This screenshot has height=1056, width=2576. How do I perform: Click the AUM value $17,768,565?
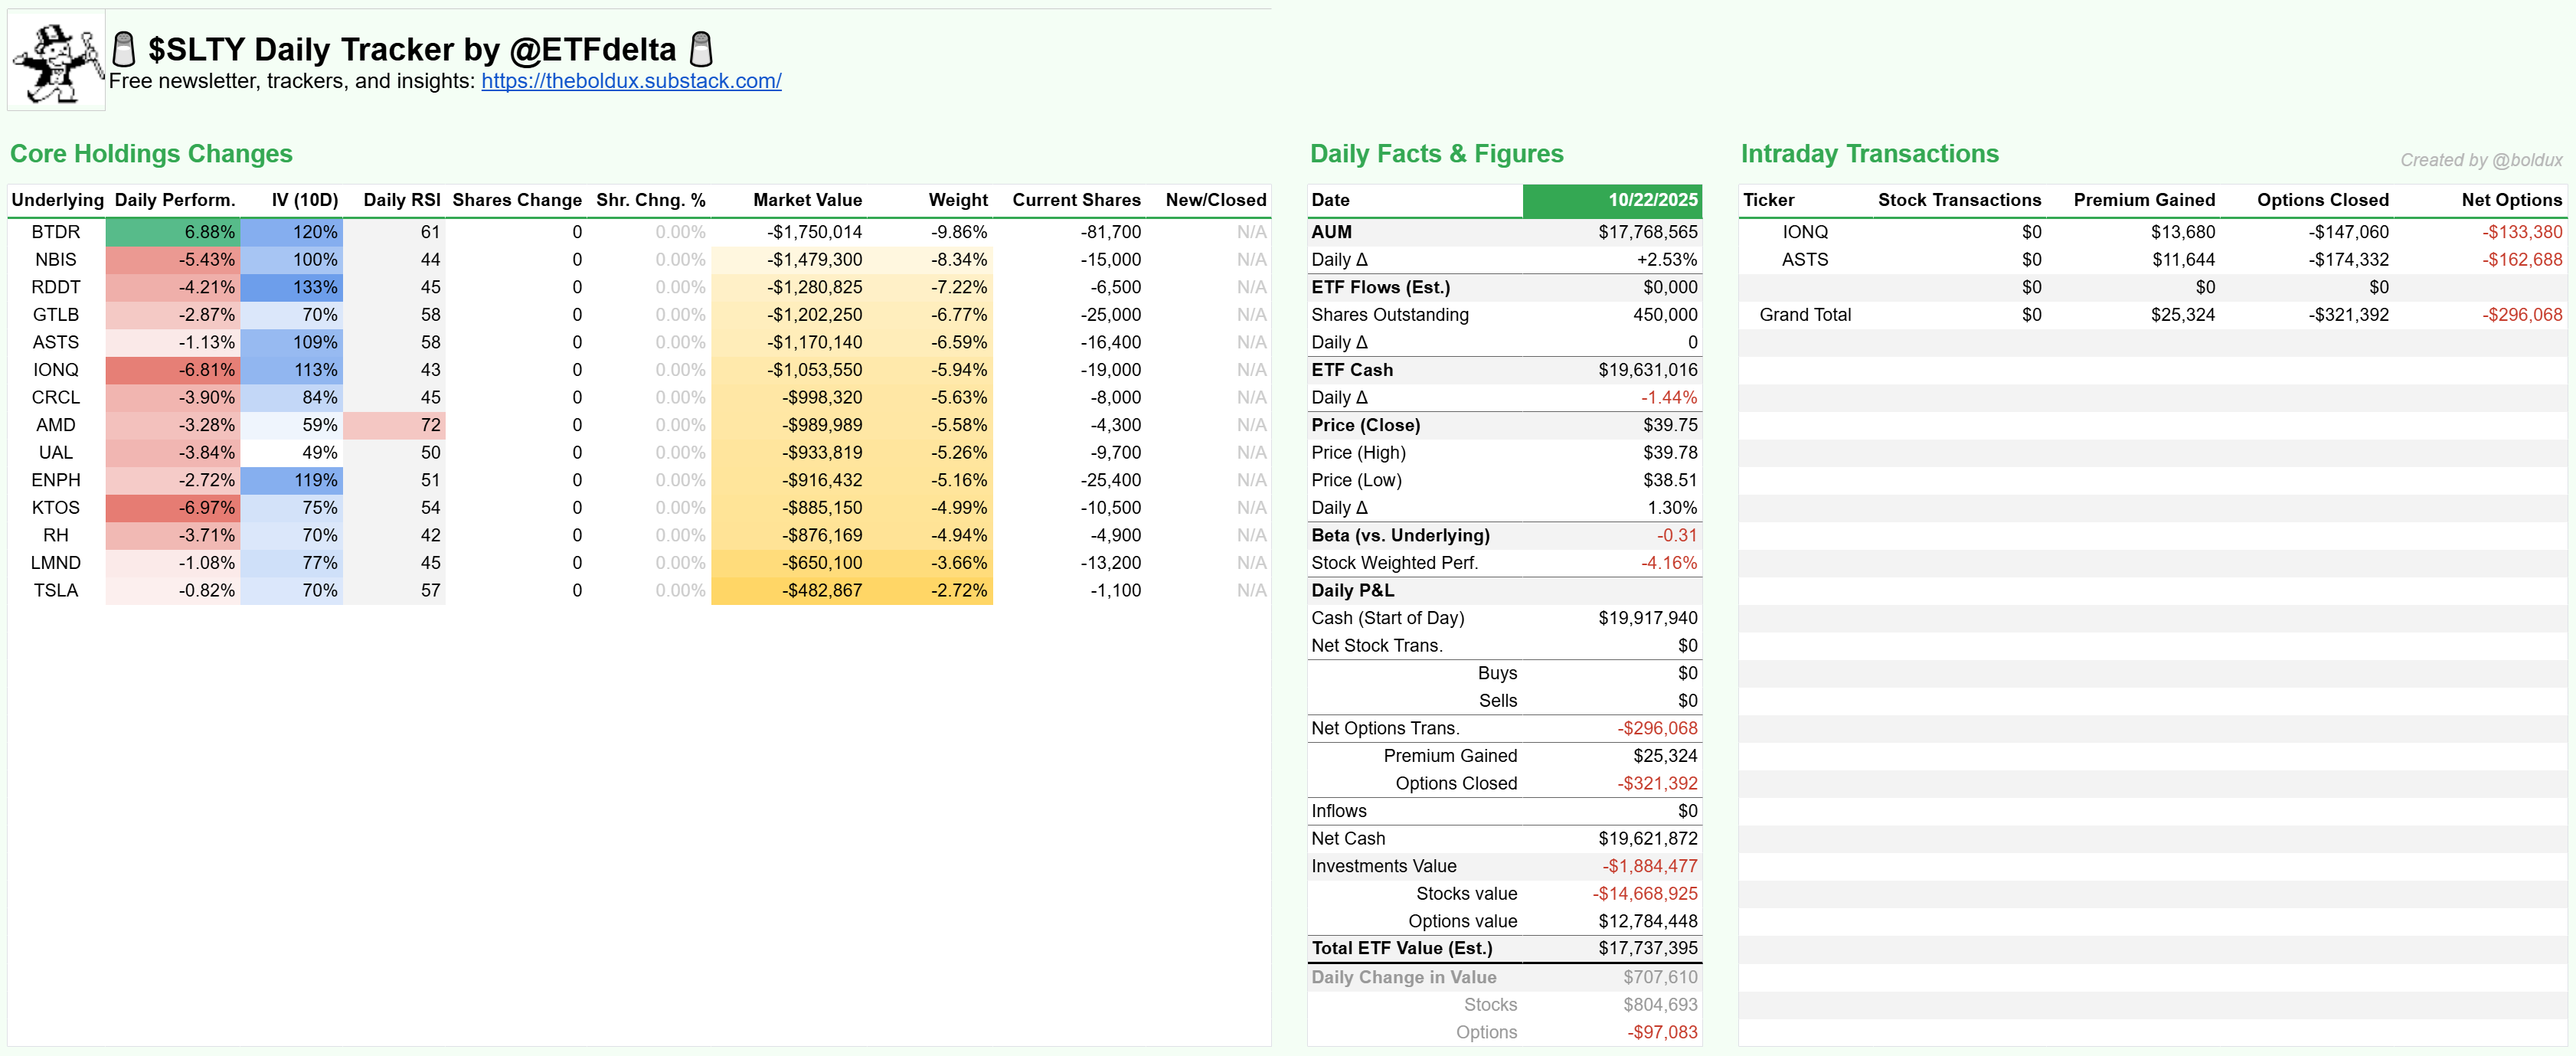pyautogui.click(x=1647, y=232)
